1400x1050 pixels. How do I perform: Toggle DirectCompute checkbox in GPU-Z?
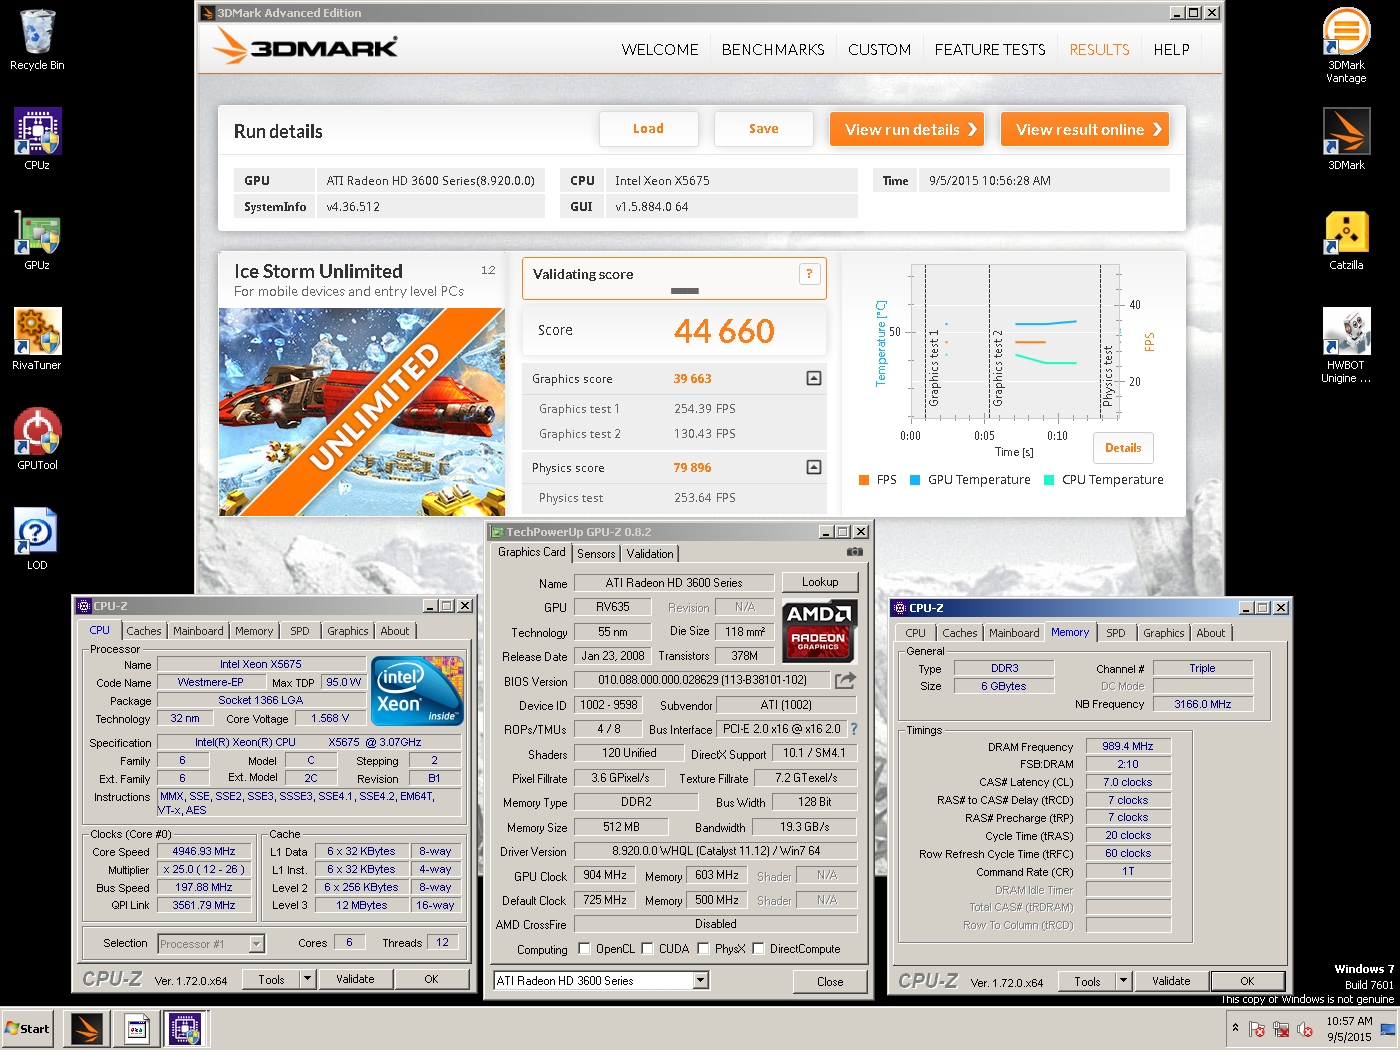pyautogui.click(x=758, y=949)
